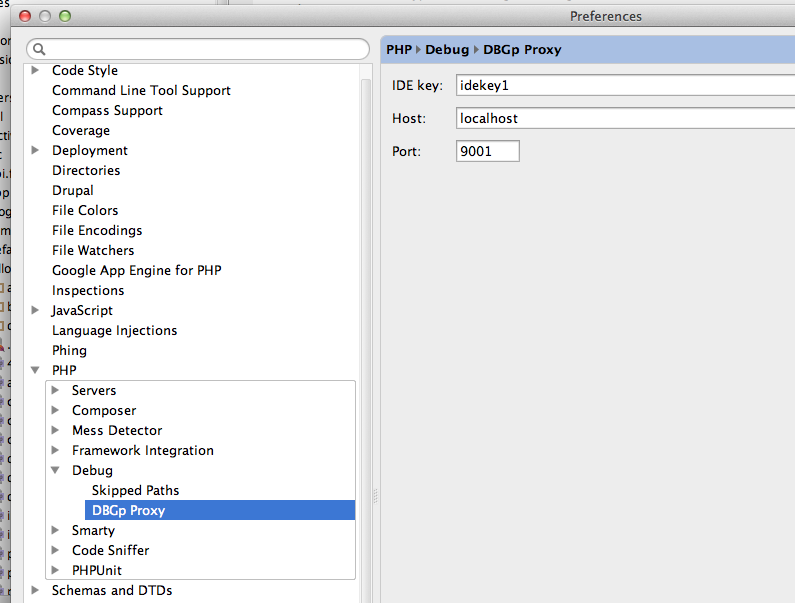The image size is (795, 603).
Task: Select Mess Detector under PHP
Action: pos(117,431)
